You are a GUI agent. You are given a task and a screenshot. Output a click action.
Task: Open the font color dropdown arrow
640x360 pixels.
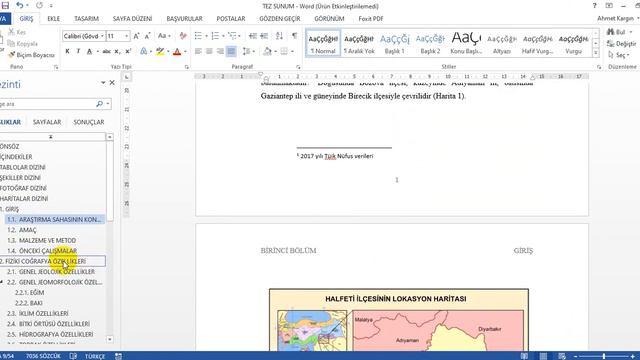coord(185,51)
